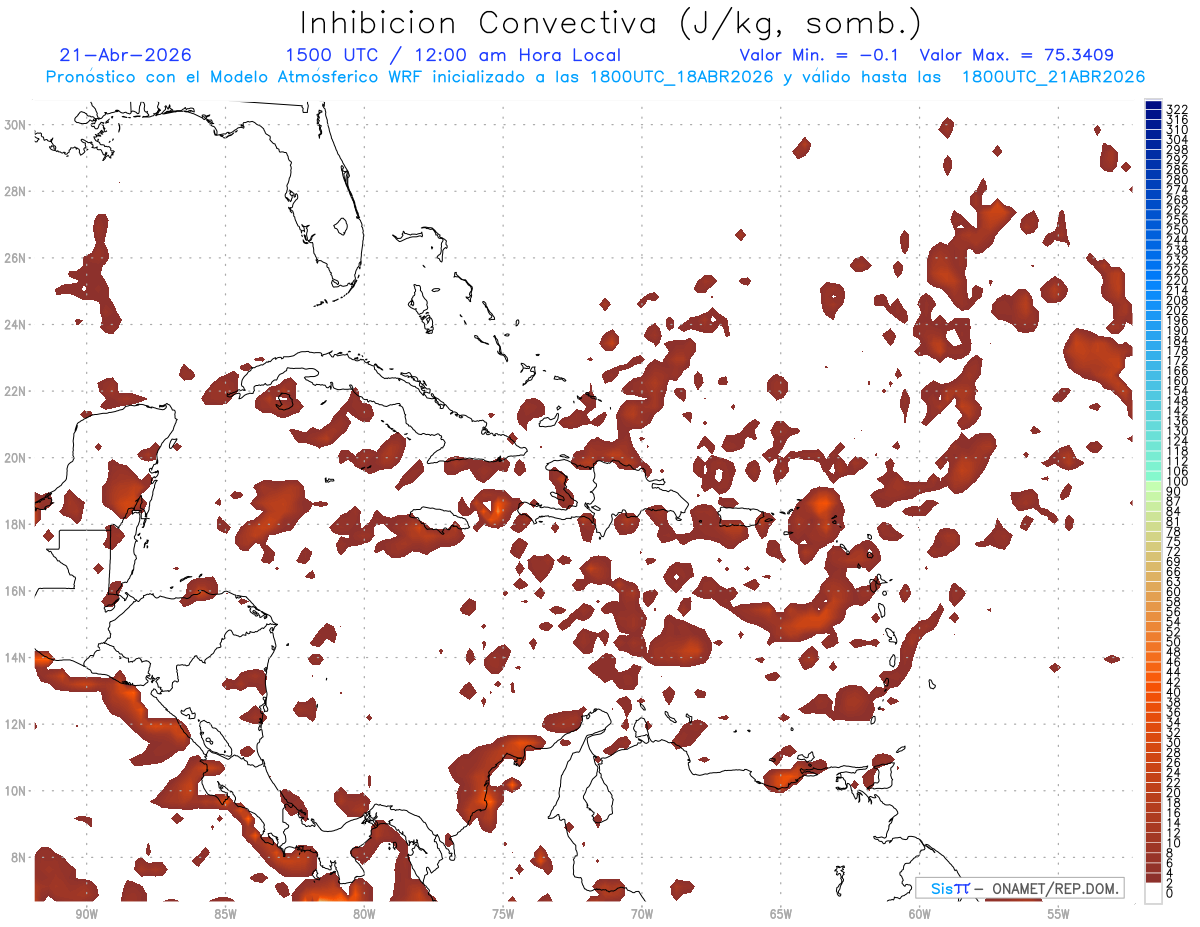Pick the dark blue 322 colorbar swatch

pyautogui.click(x=1153, y=106)
